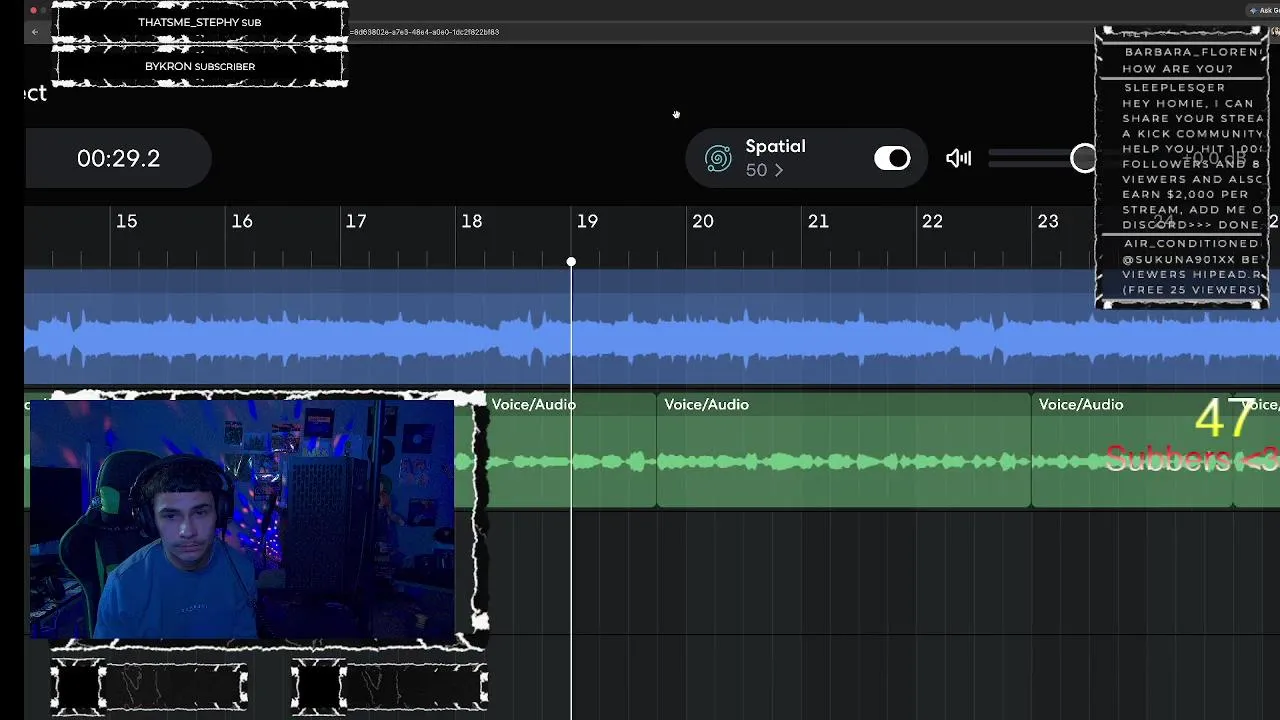Viewport: 1280px width, 720px height.
Task: Click the 00:29.2 timecode display
Action: coord(118,158)
